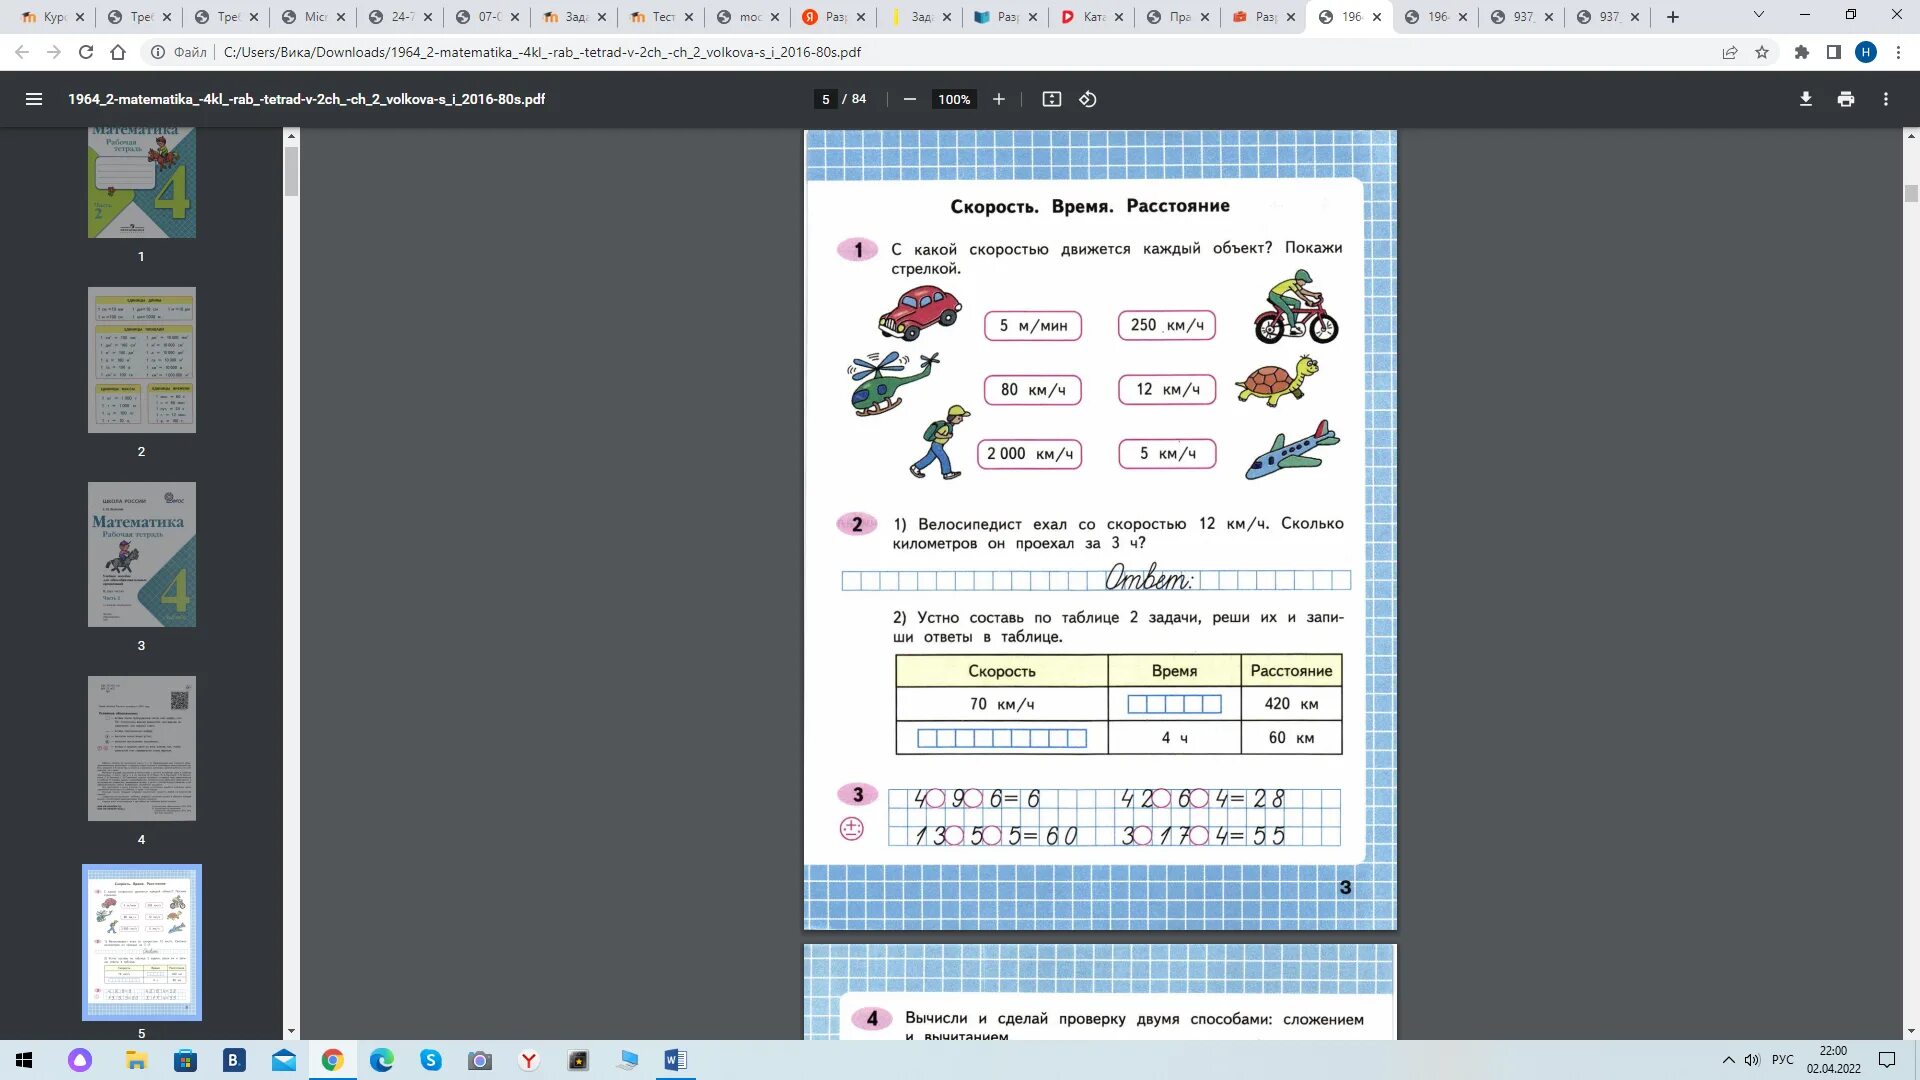
Task: Expand the tab search dropdown arrow
Action: click(1759, 15)
